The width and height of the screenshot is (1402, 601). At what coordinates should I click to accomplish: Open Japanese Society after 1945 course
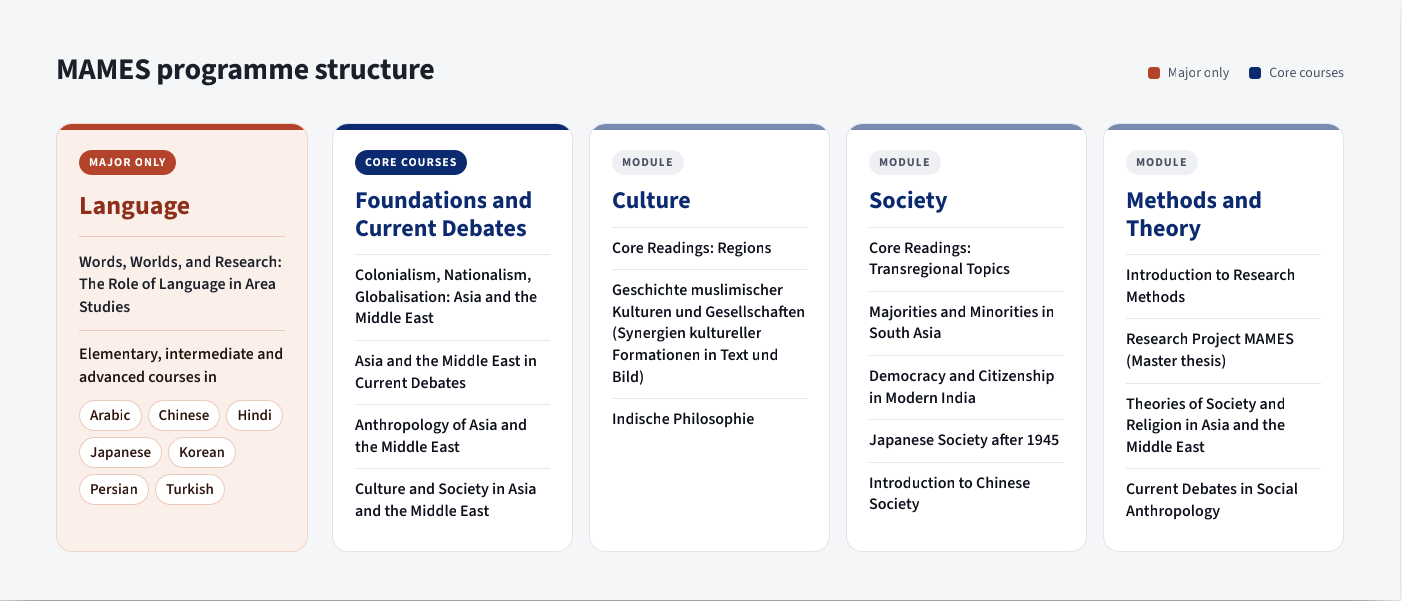[964, 440]
